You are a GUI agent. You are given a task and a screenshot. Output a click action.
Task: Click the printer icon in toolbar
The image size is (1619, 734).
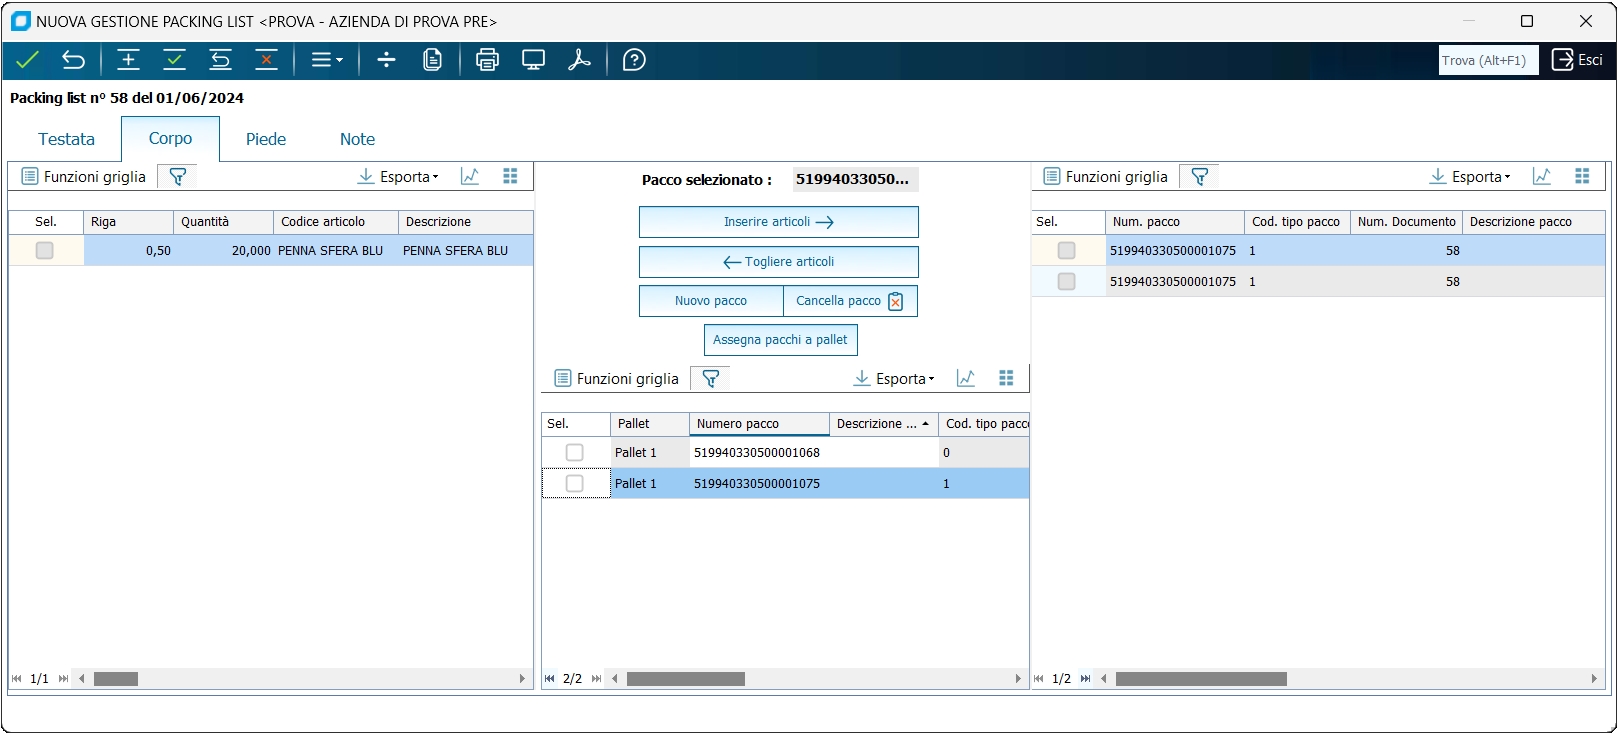tap(487, 60)
